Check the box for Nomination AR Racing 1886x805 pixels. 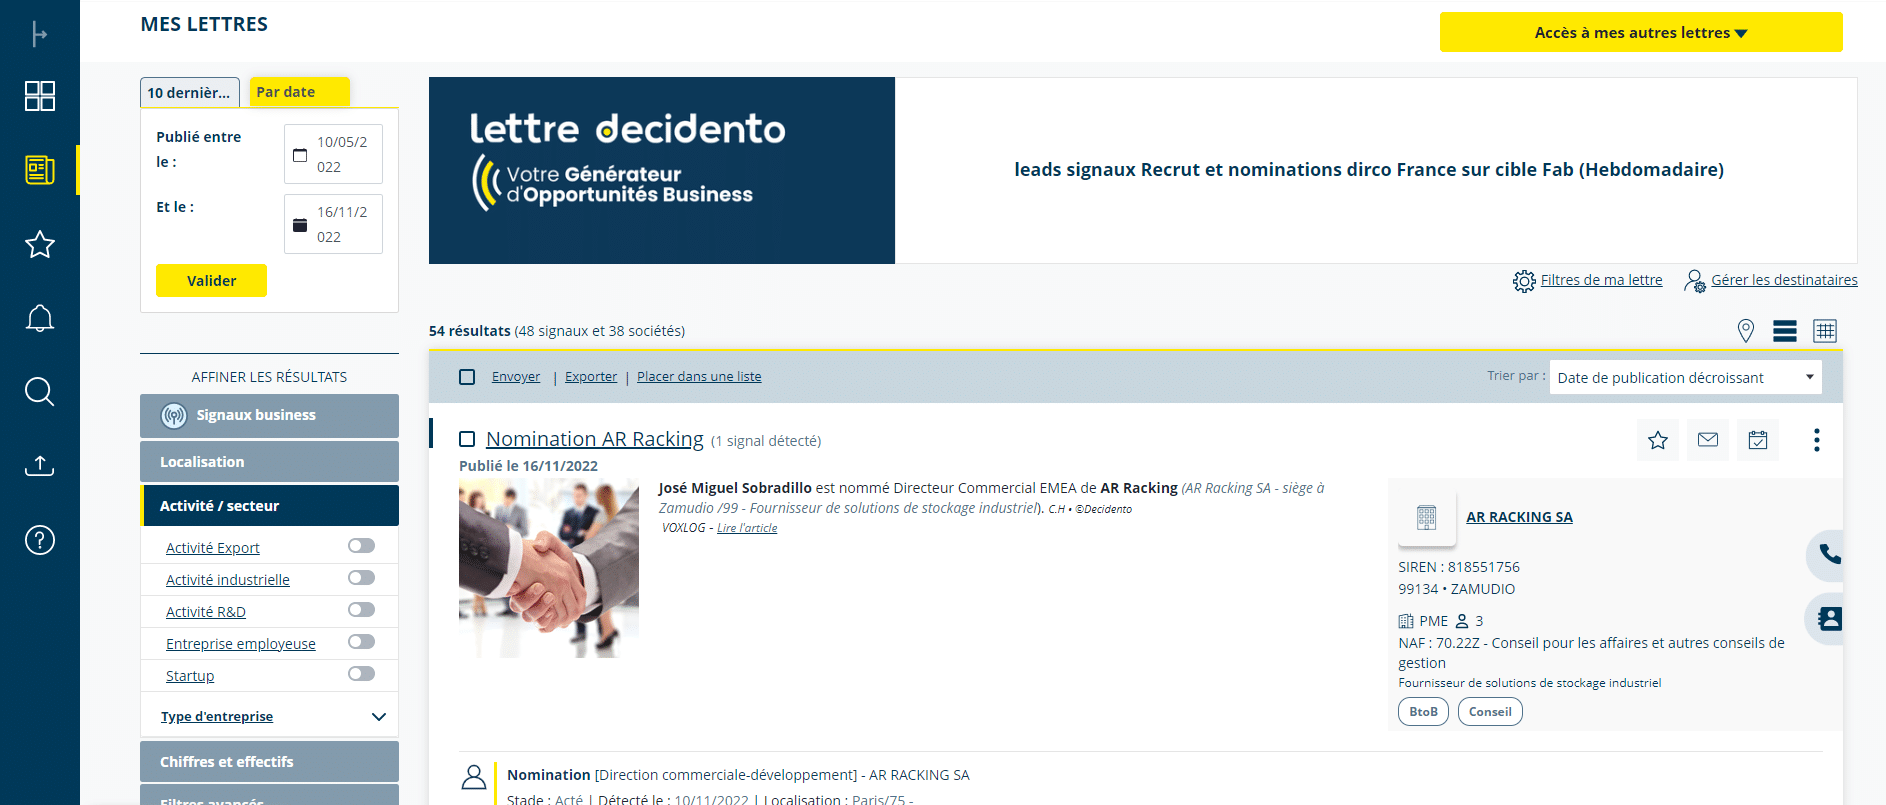tap(467, 439)
